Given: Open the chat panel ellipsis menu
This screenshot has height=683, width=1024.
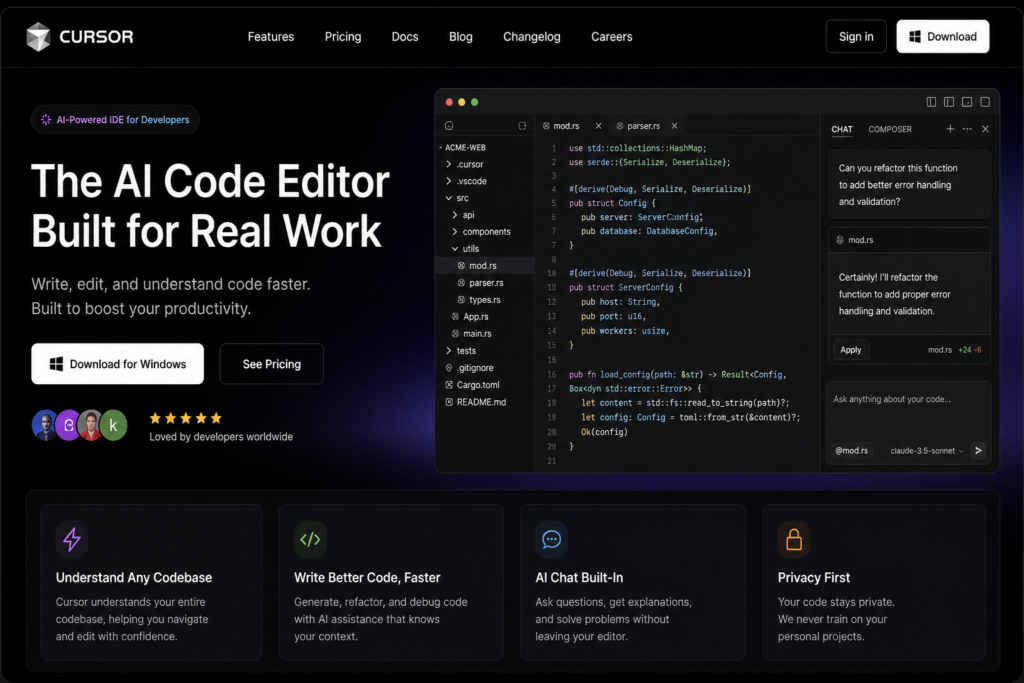Looking at the screenshot, I should (x=967, y=129).
